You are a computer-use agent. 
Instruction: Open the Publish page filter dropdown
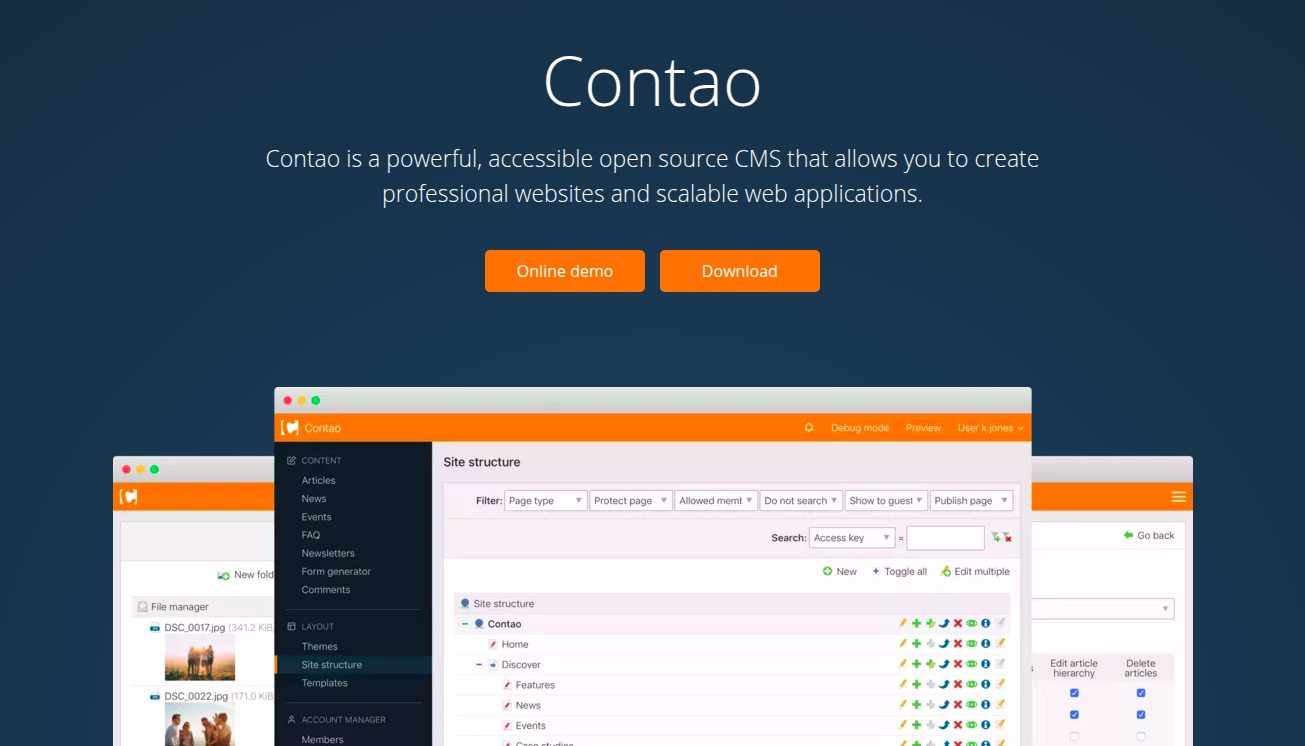click(x=971, y=501)
